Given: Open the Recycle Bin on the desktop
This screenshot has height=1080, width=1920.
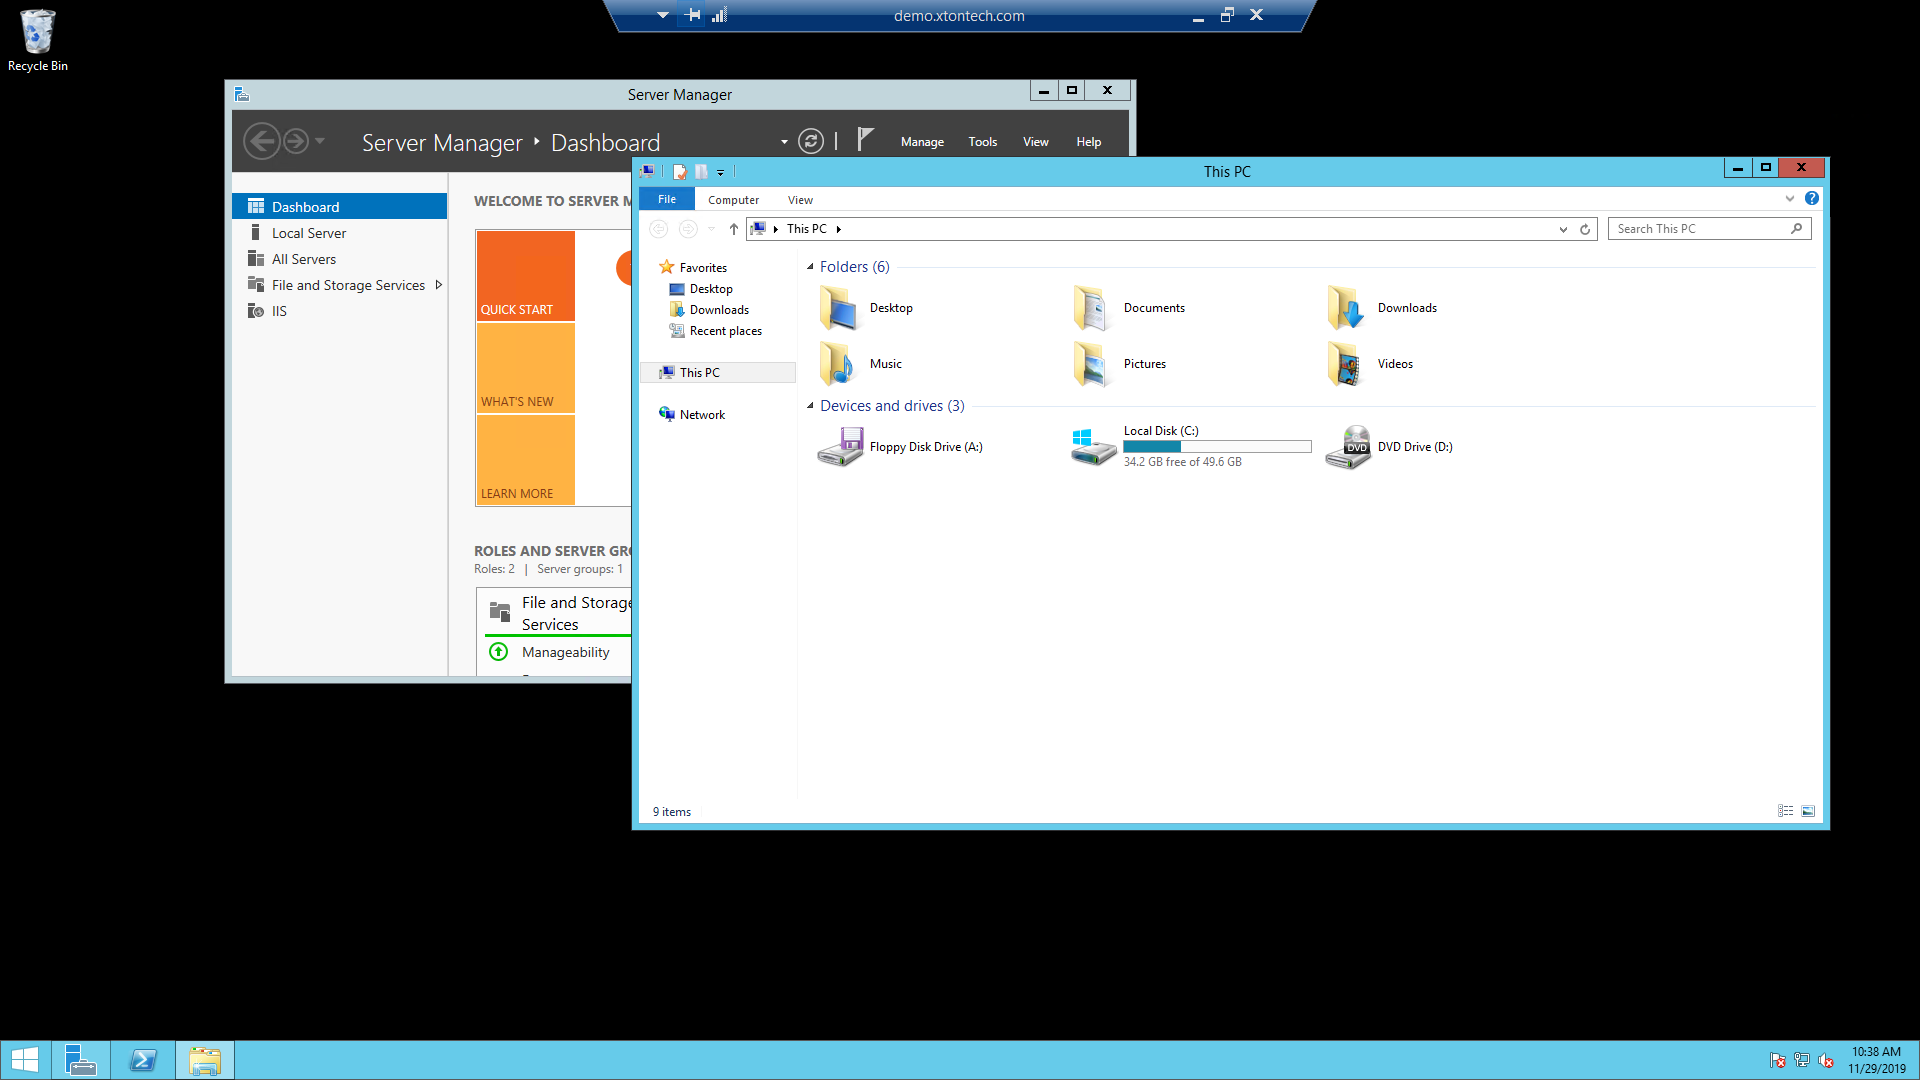Looking at the screenshot, I should pyautogui.click(x=37, y=35).
